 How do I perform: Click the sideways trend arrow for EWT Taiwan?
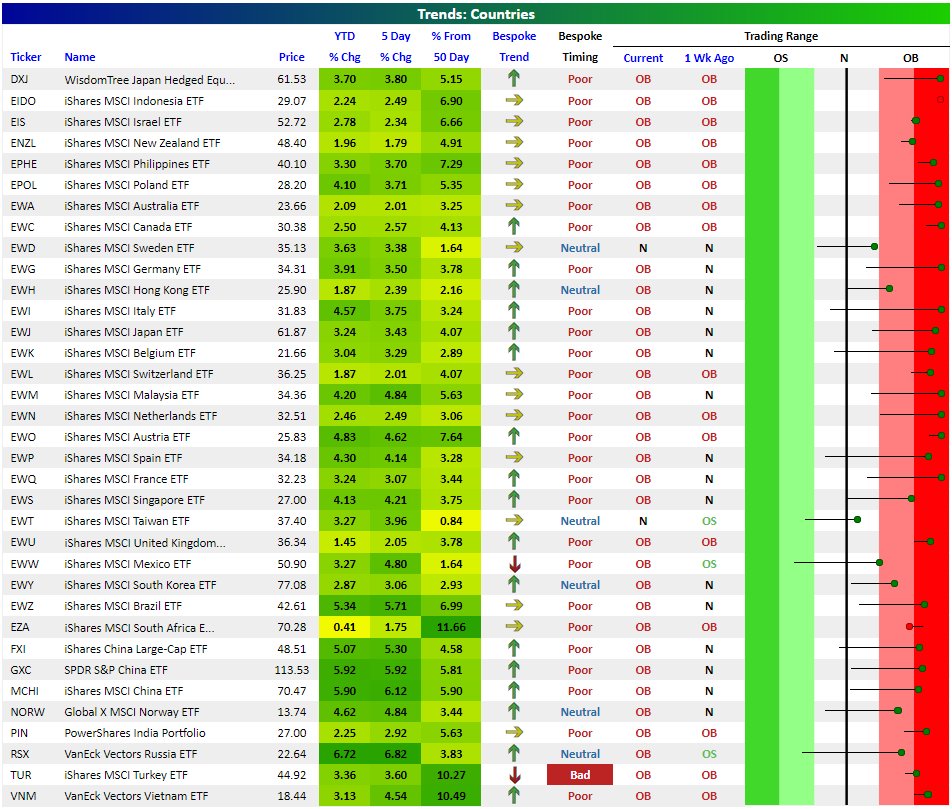click(514, 521)
